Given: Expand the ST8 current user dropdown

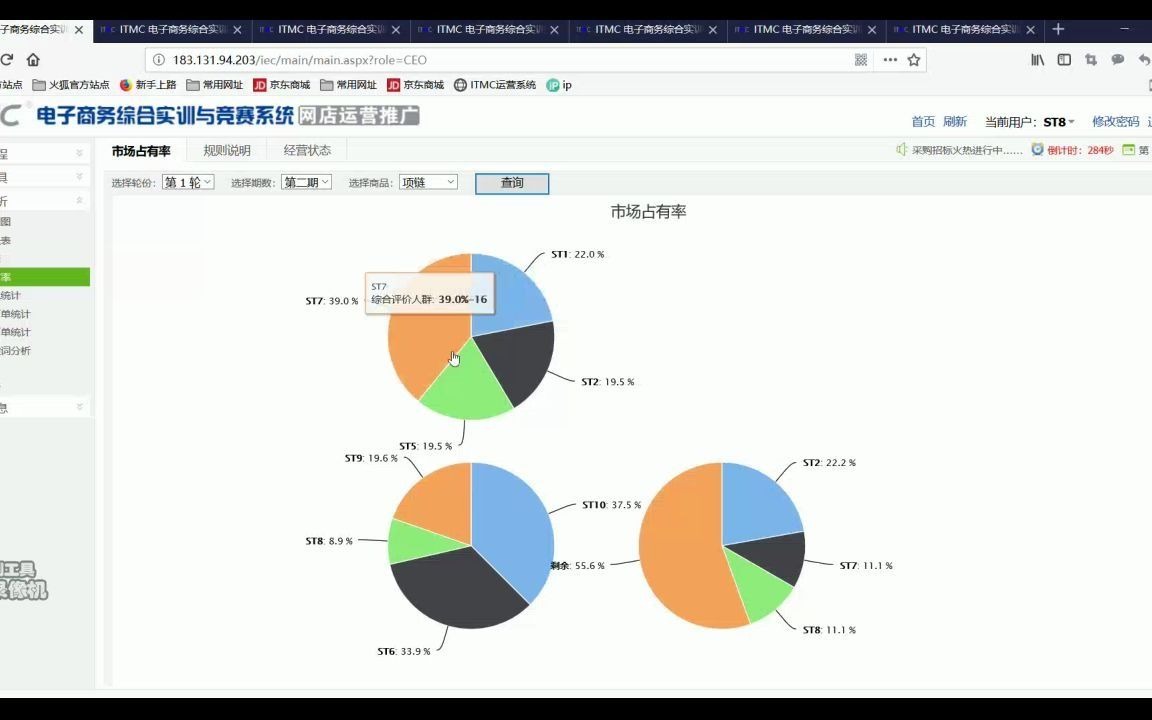Looking at the screenshot, I should point(1061,121).
